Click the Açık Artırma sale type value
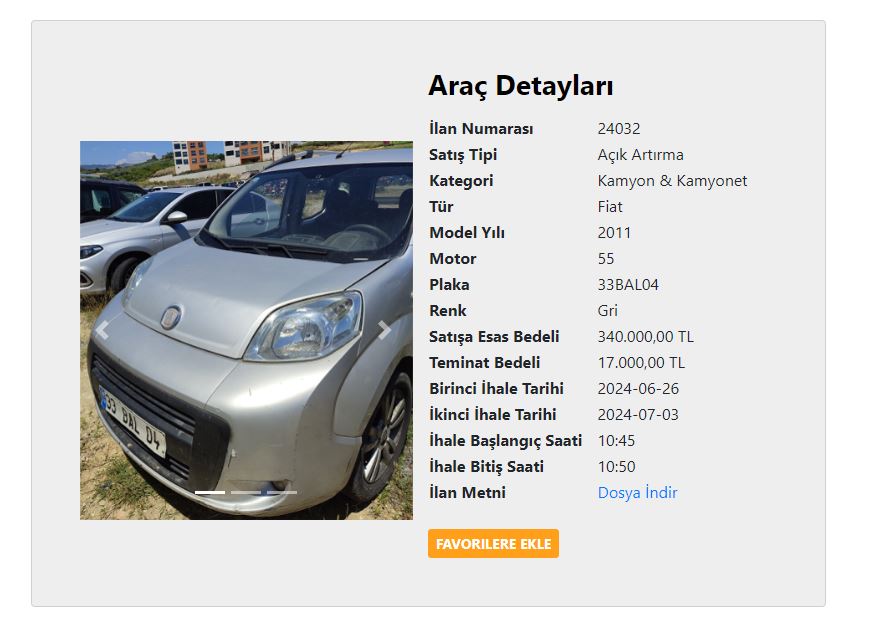 (640, 155)
